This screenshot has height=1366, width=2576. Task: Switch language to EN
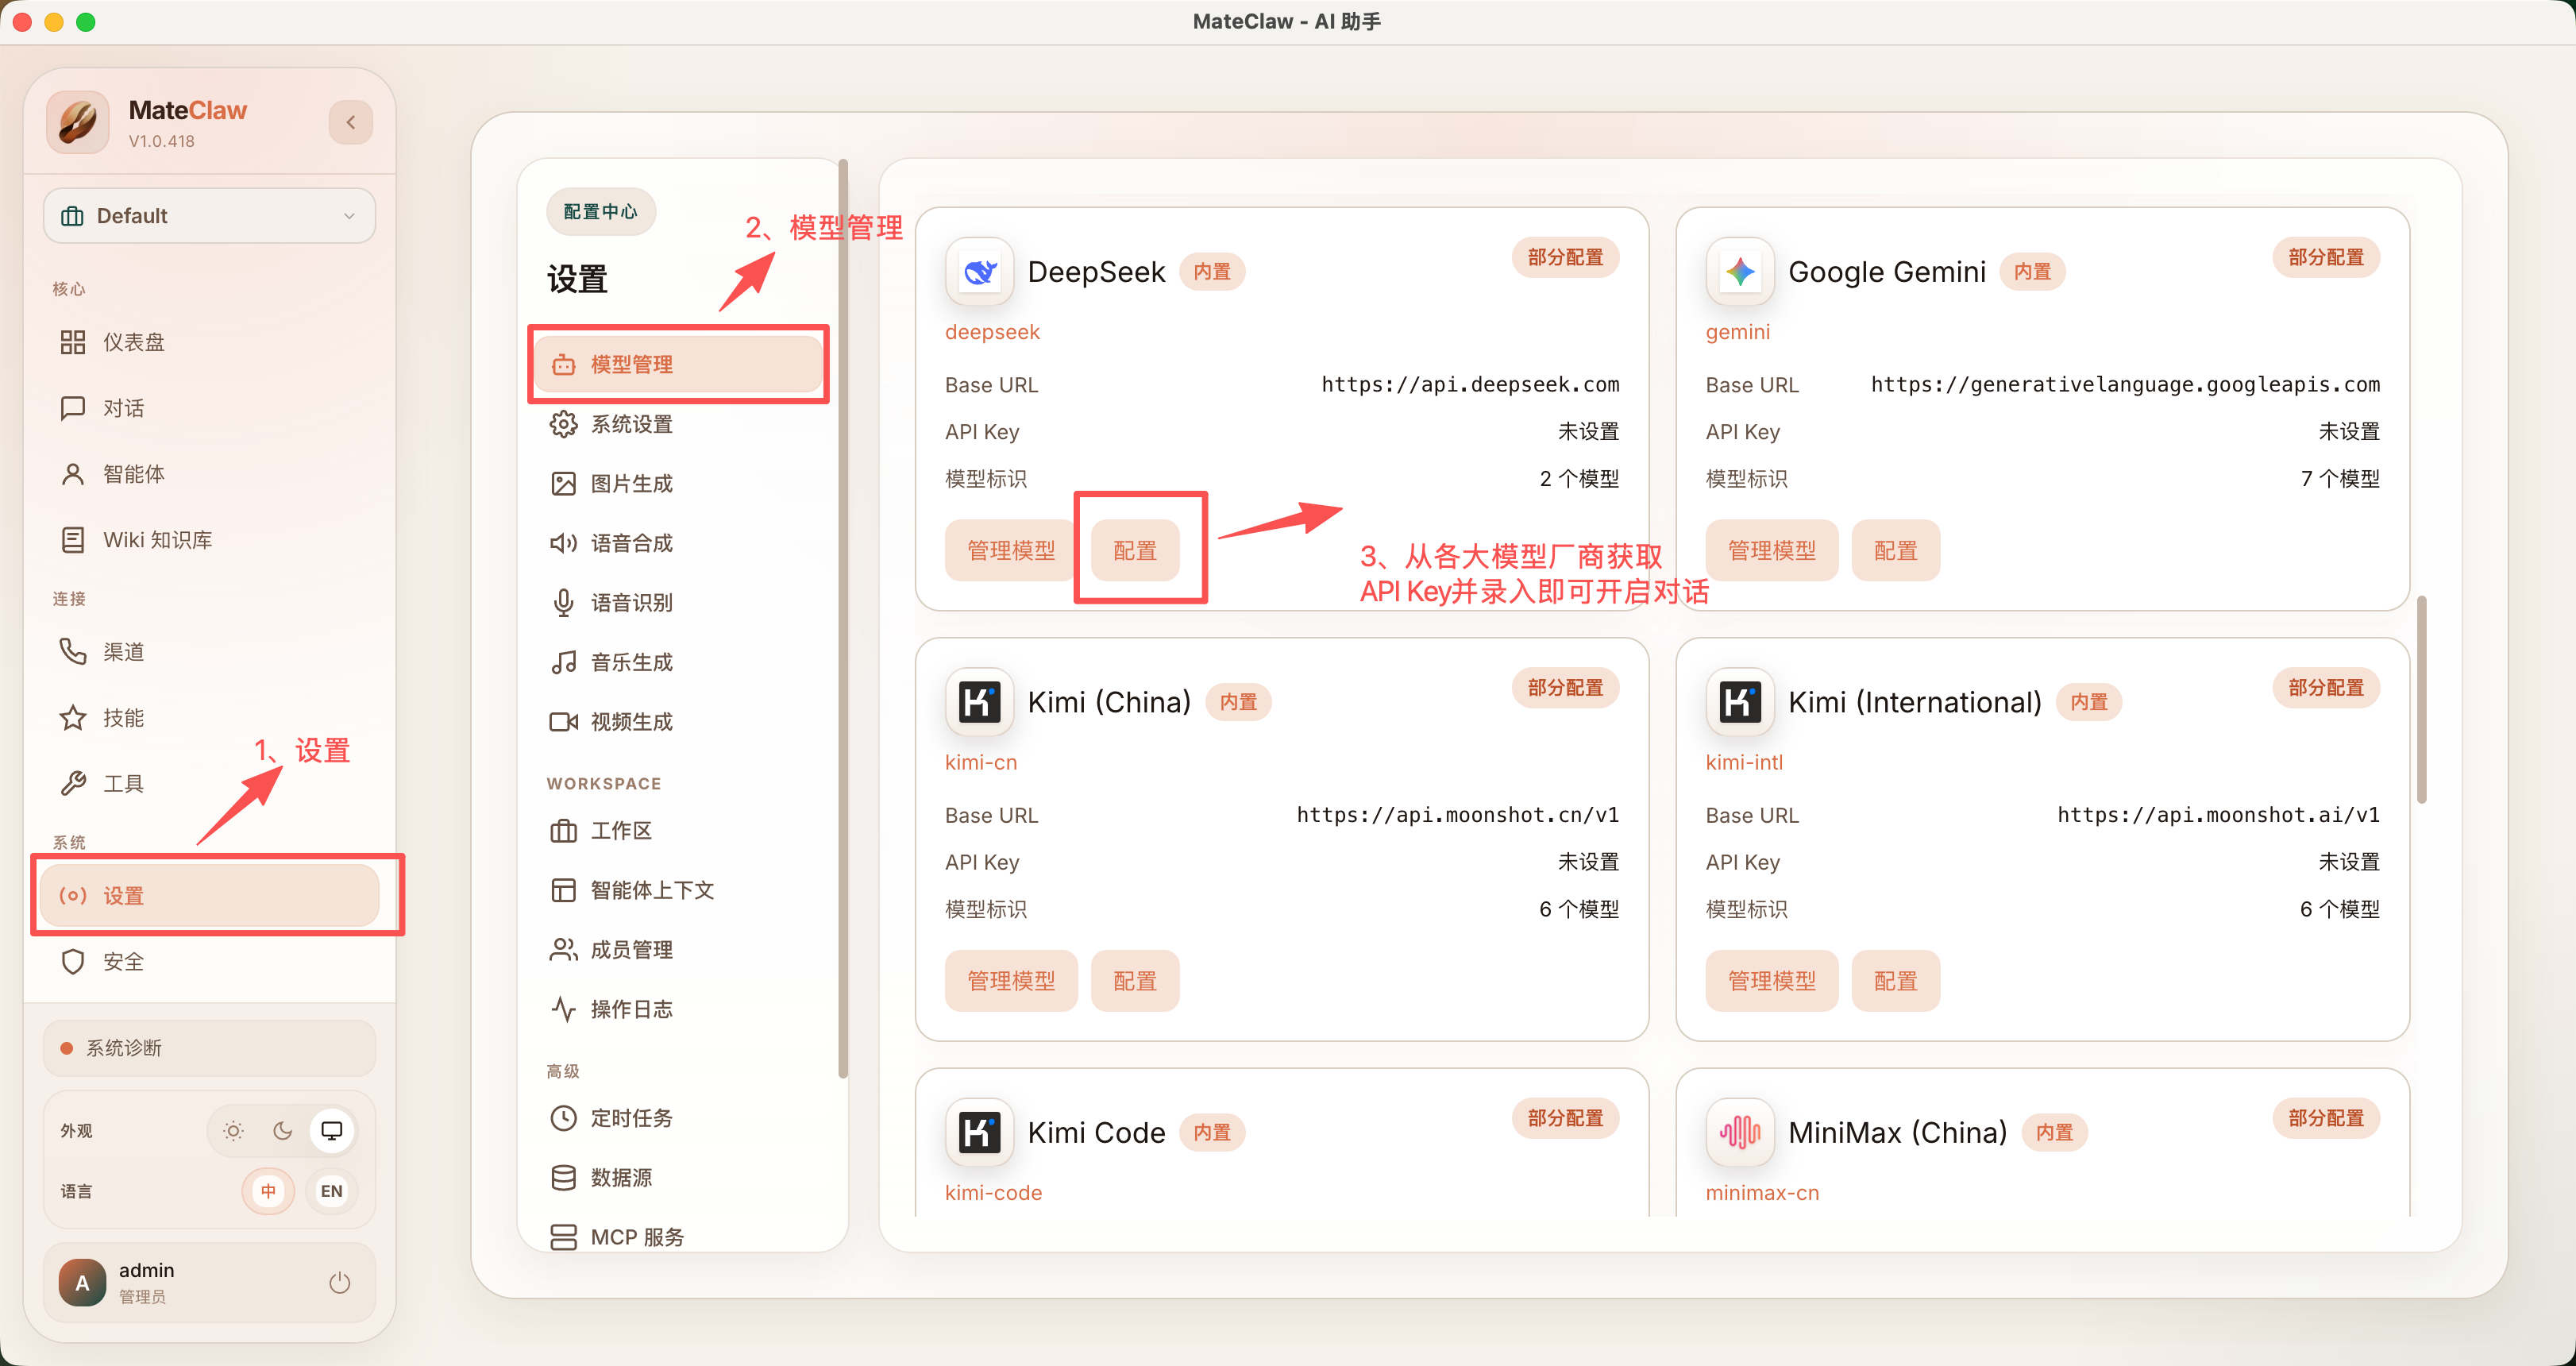pyautogui.click(x=331, y=1191)
